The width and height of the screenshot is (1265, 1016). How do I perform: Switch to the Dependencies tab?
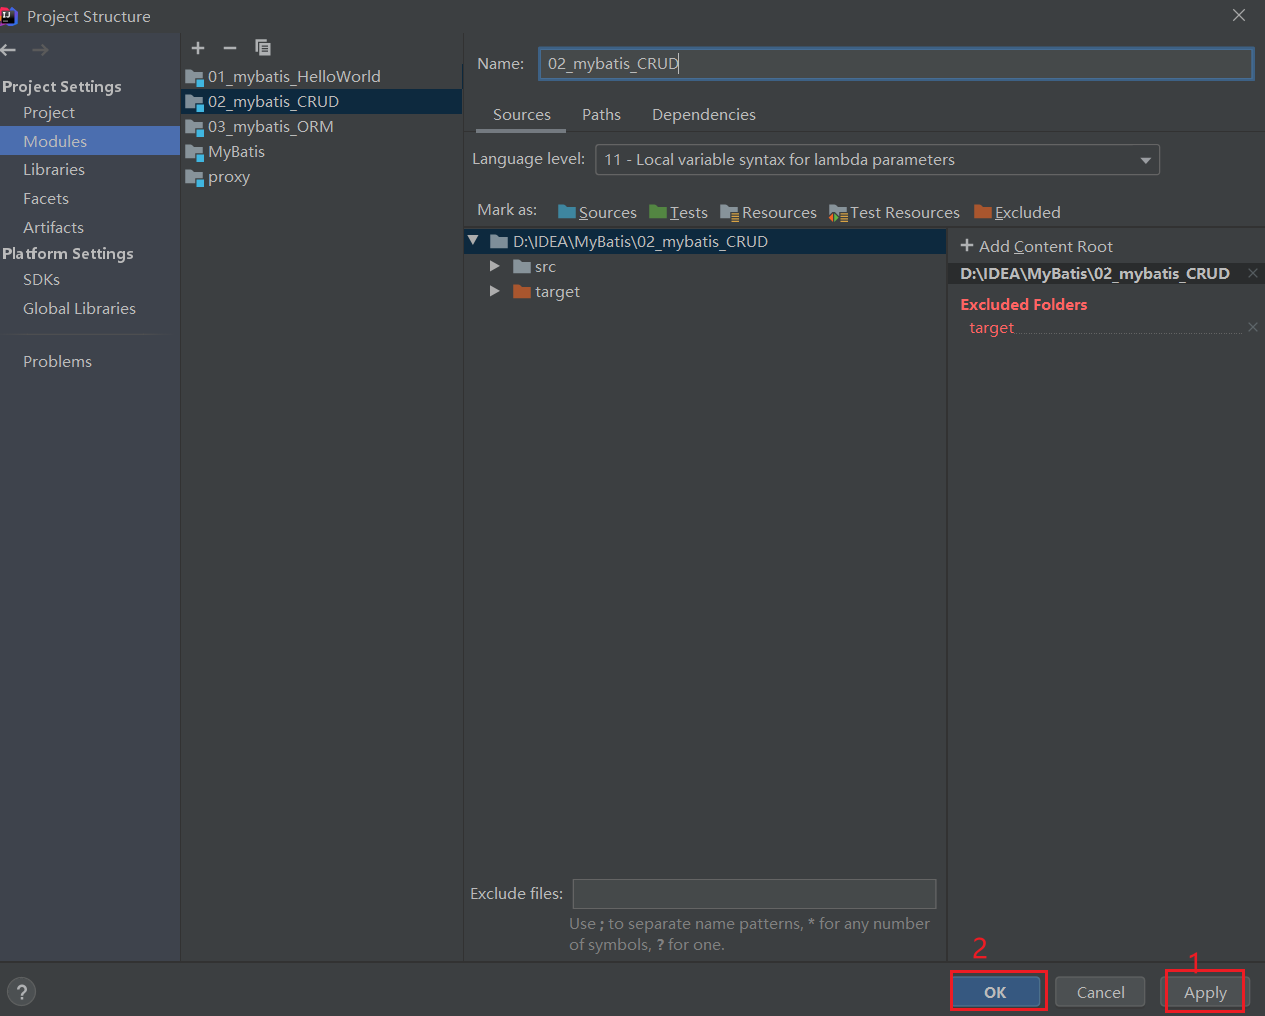(x=703, y=114)
